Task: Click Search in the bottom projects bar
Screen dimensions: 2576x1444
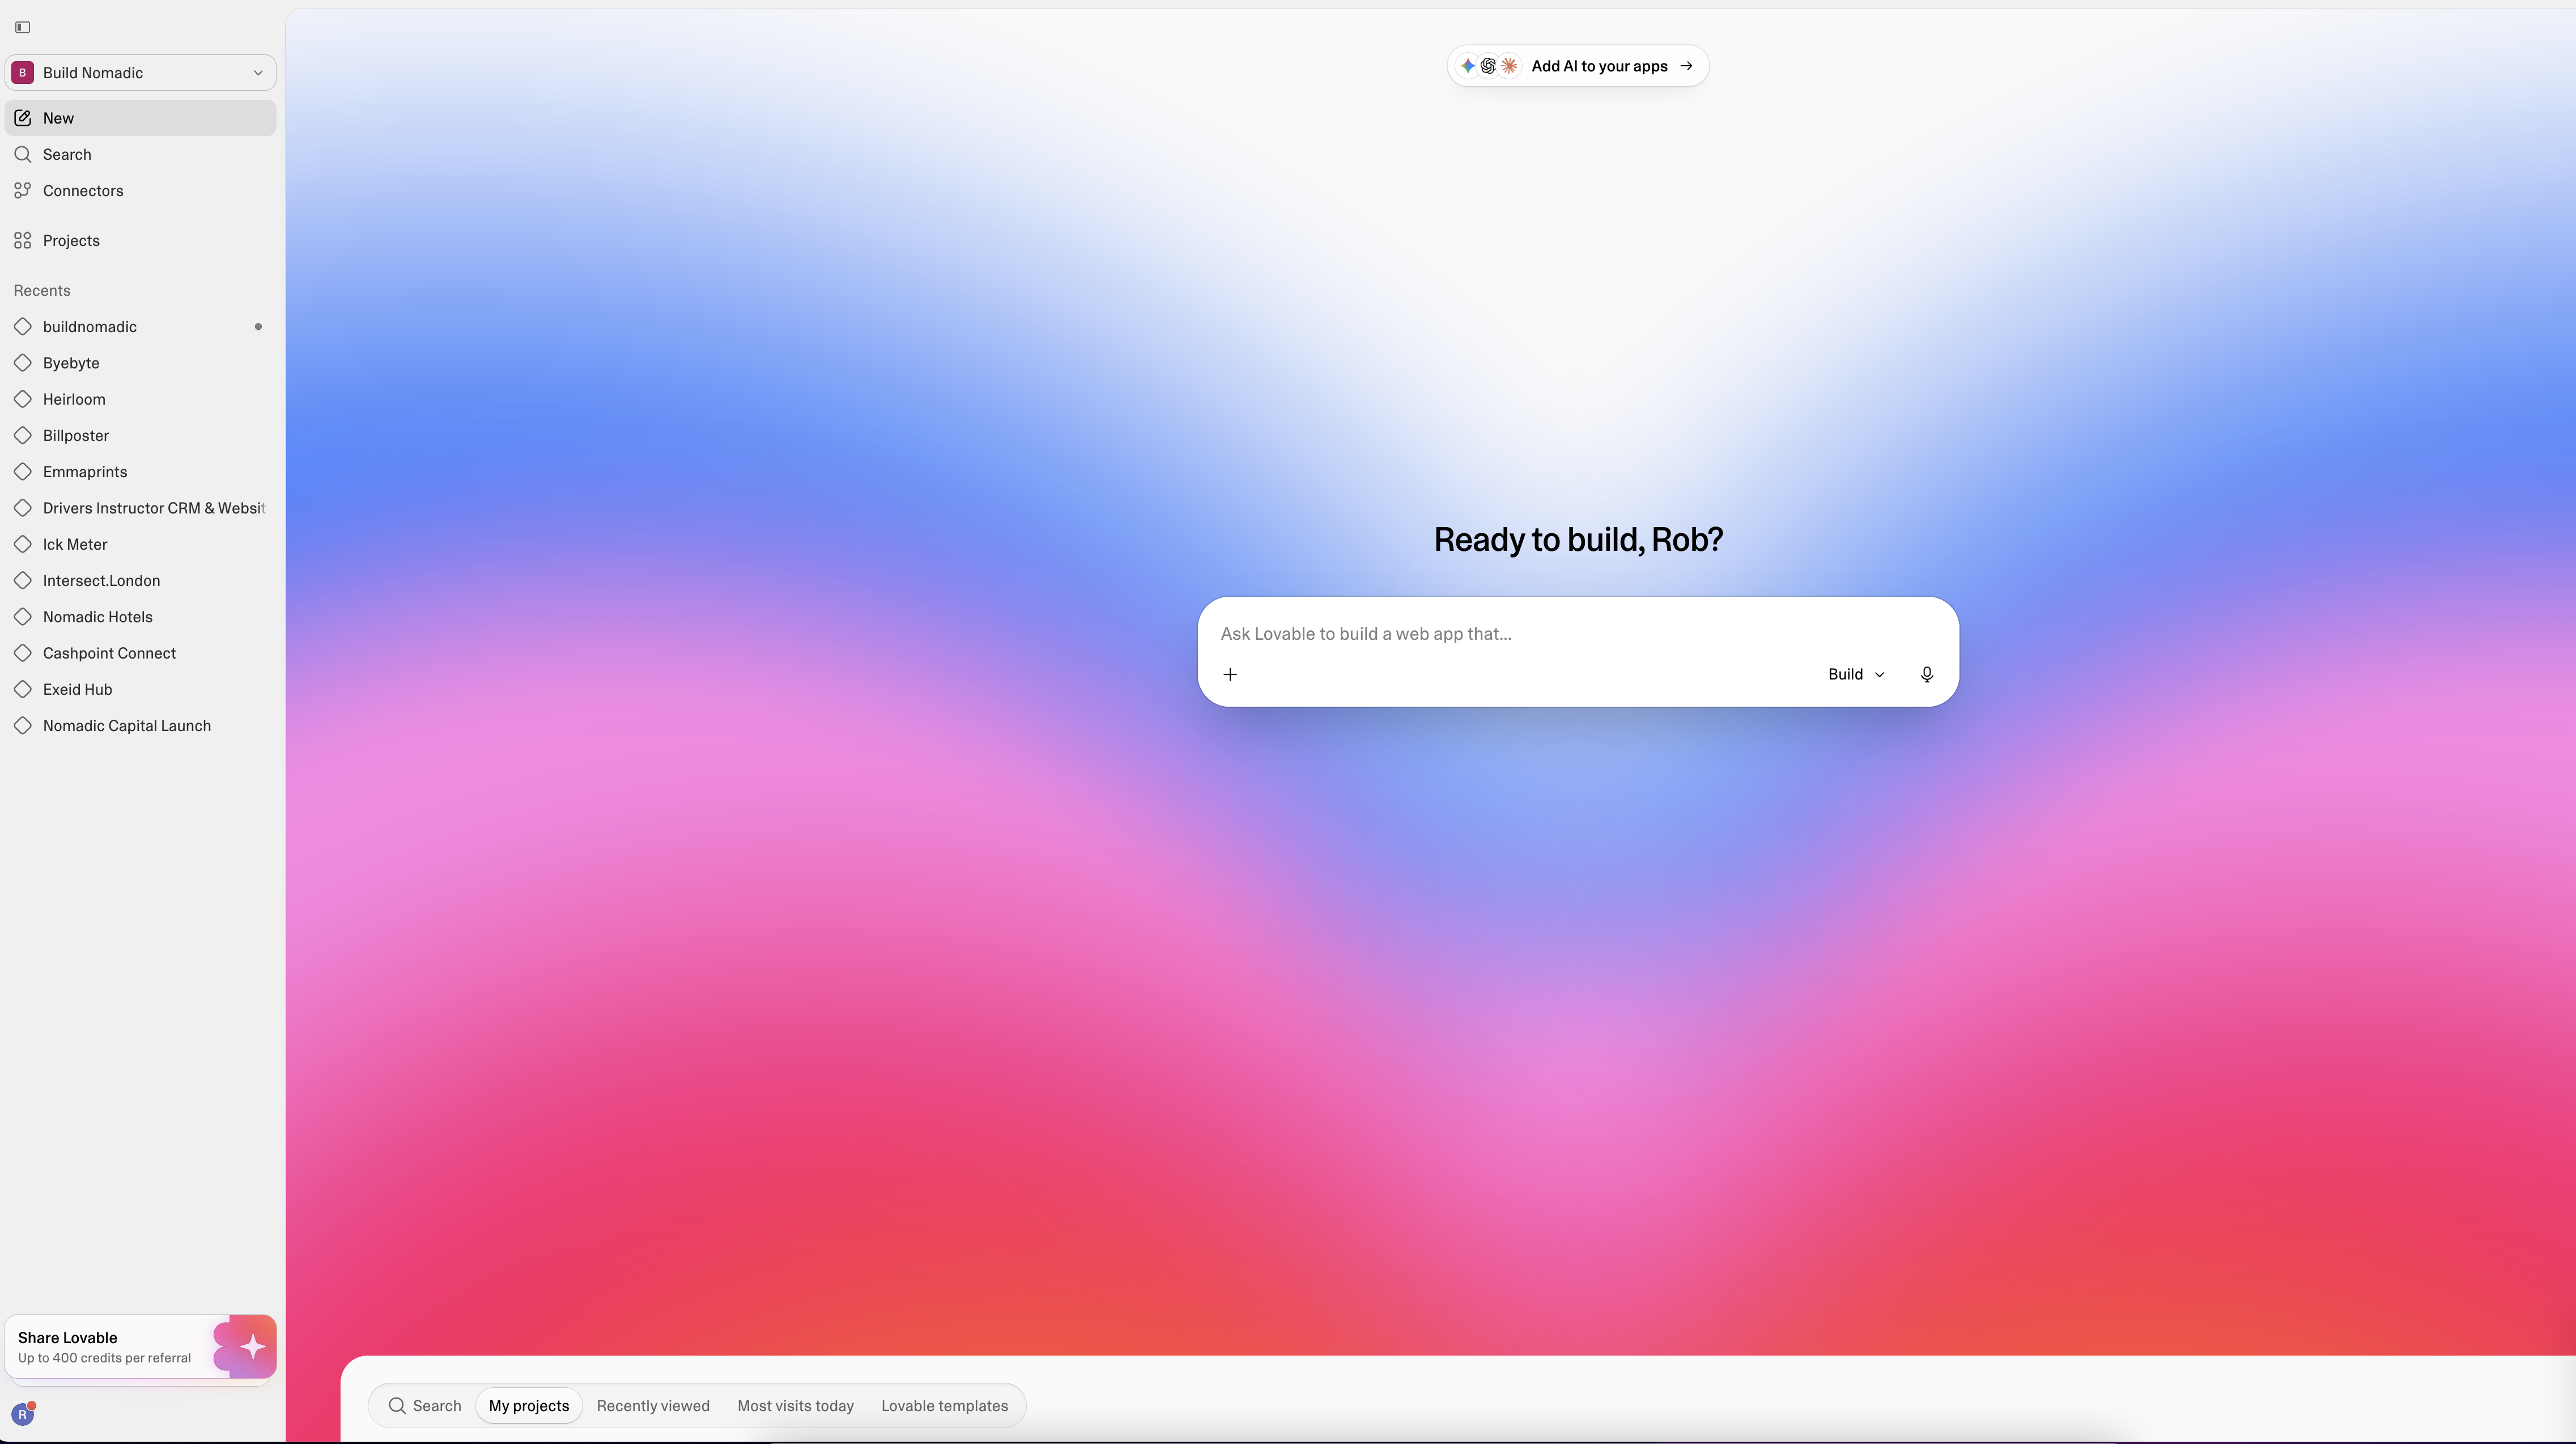Action: 425,1406
